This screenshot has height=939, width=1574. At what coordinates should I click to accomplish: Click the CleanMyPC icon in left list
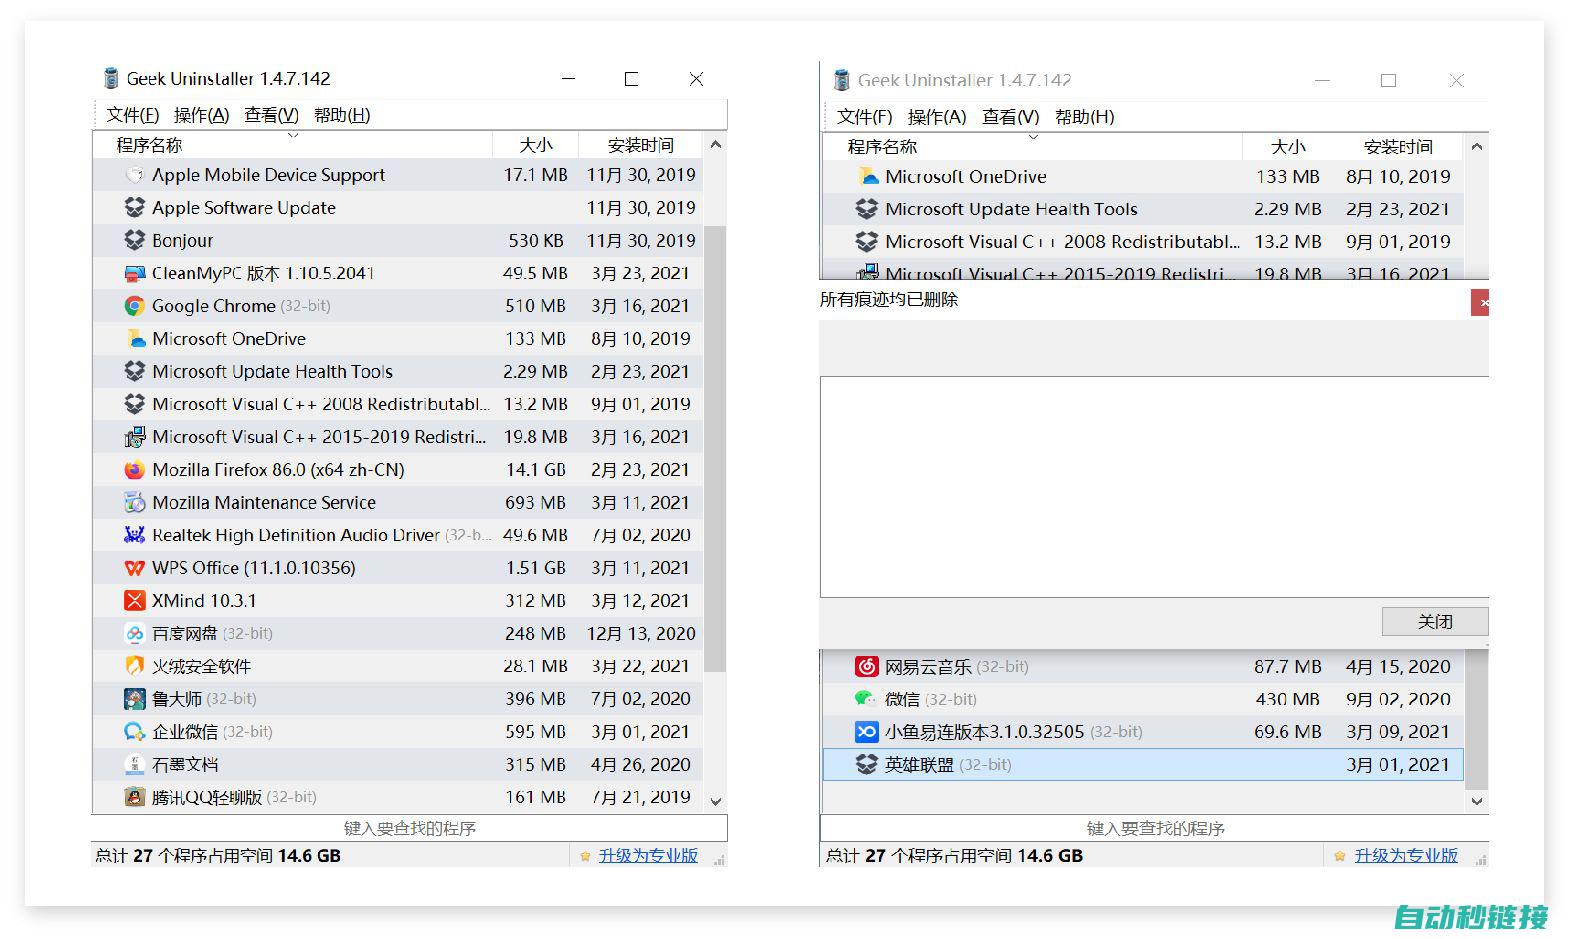(x=134, y=273)
